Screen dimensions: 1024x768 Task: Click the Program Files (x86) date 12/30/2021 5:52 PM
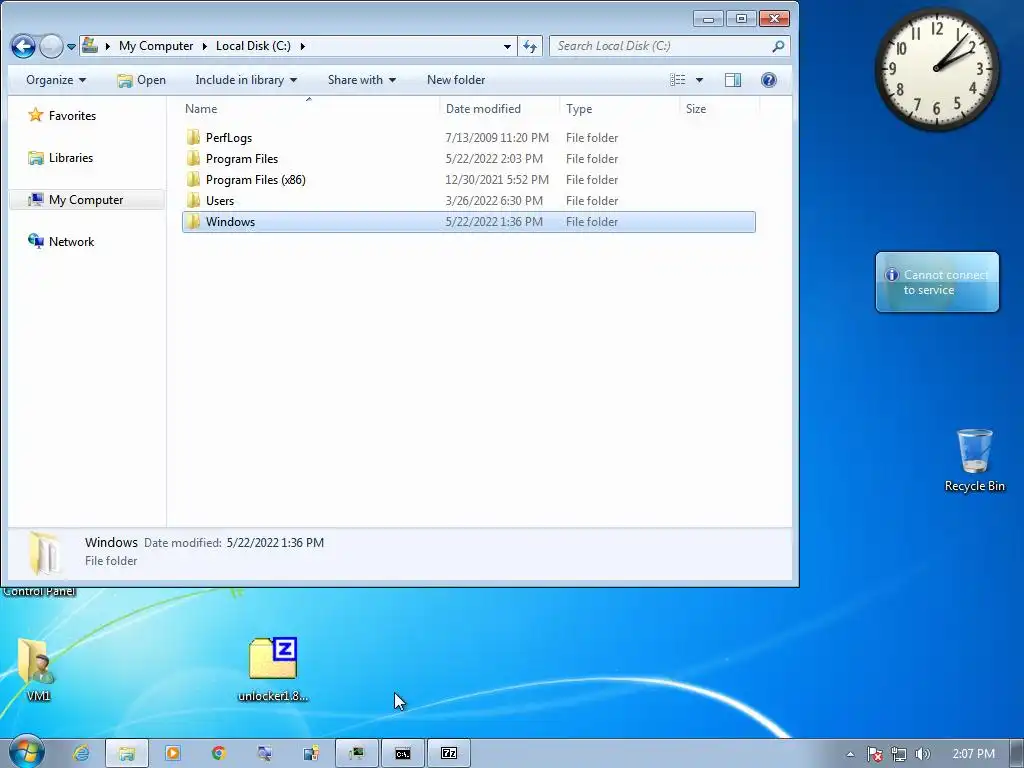pos(497,180)
